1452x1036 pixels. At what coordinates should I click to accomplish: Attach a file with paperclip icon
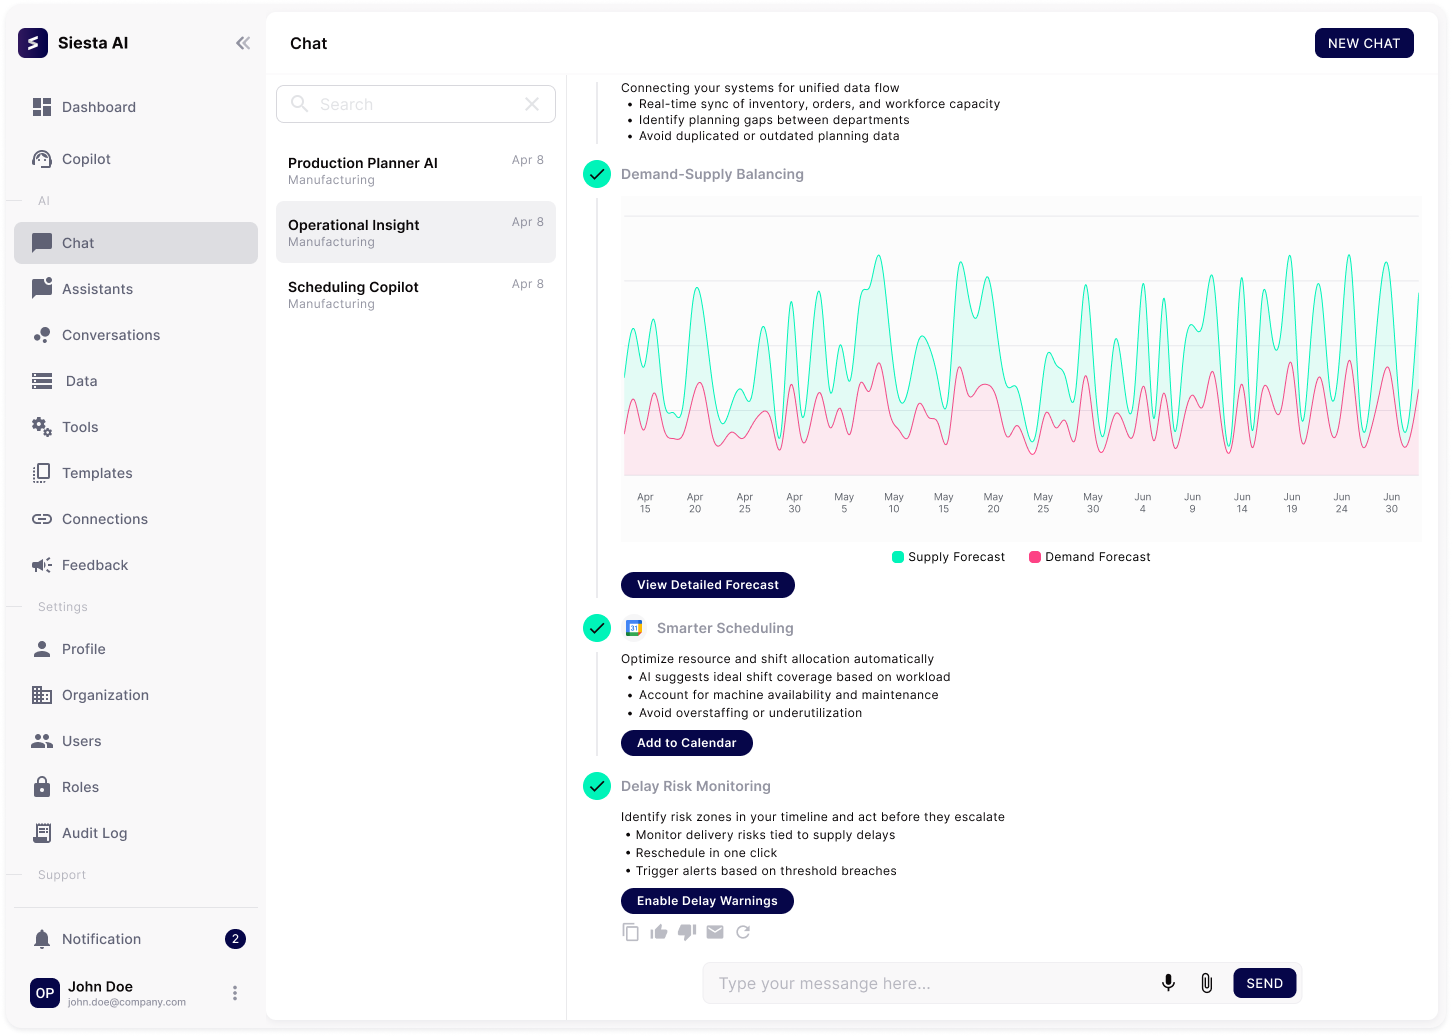(x=1206, y=983)
